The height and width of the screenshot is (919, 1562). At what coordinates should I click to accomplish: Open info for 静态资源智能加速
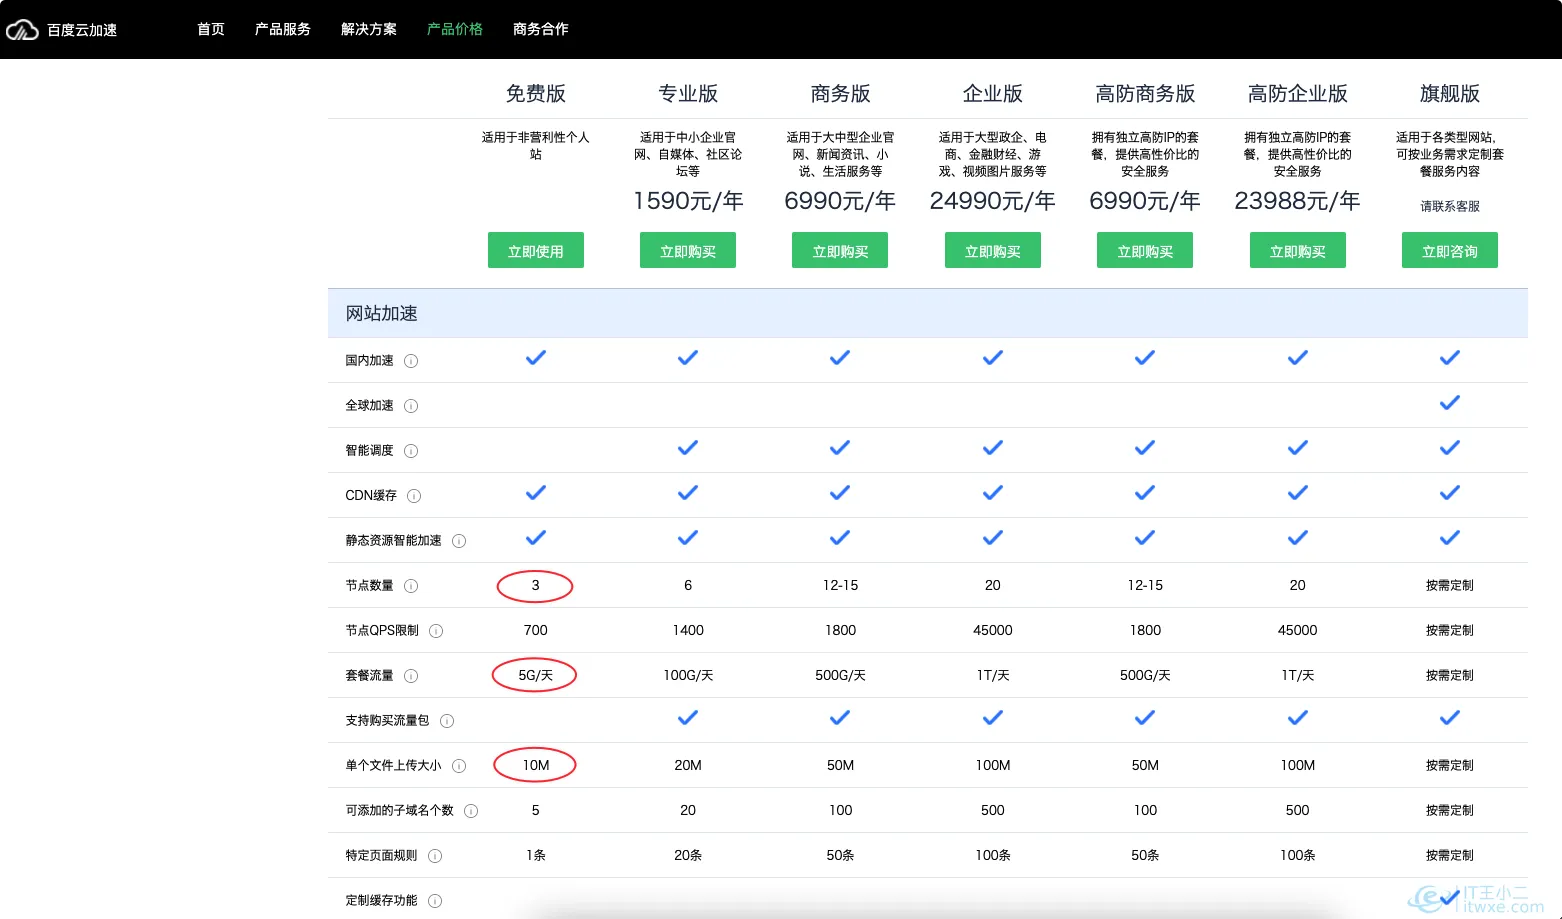click(459, 541)
